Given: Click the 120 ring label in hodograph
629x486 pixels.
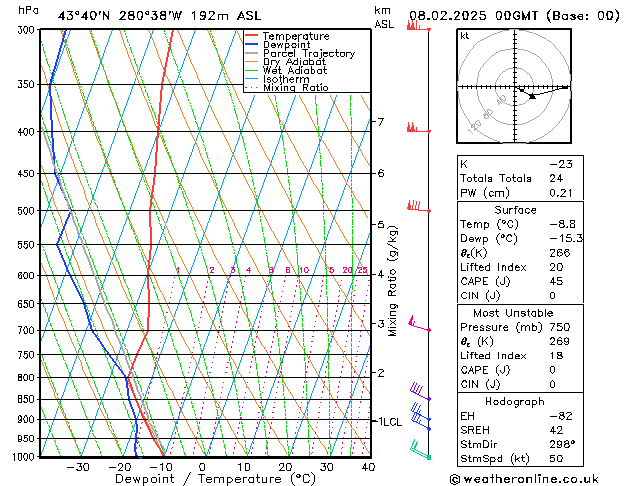Looking at the screenshot, I should [x=474, y=127].
